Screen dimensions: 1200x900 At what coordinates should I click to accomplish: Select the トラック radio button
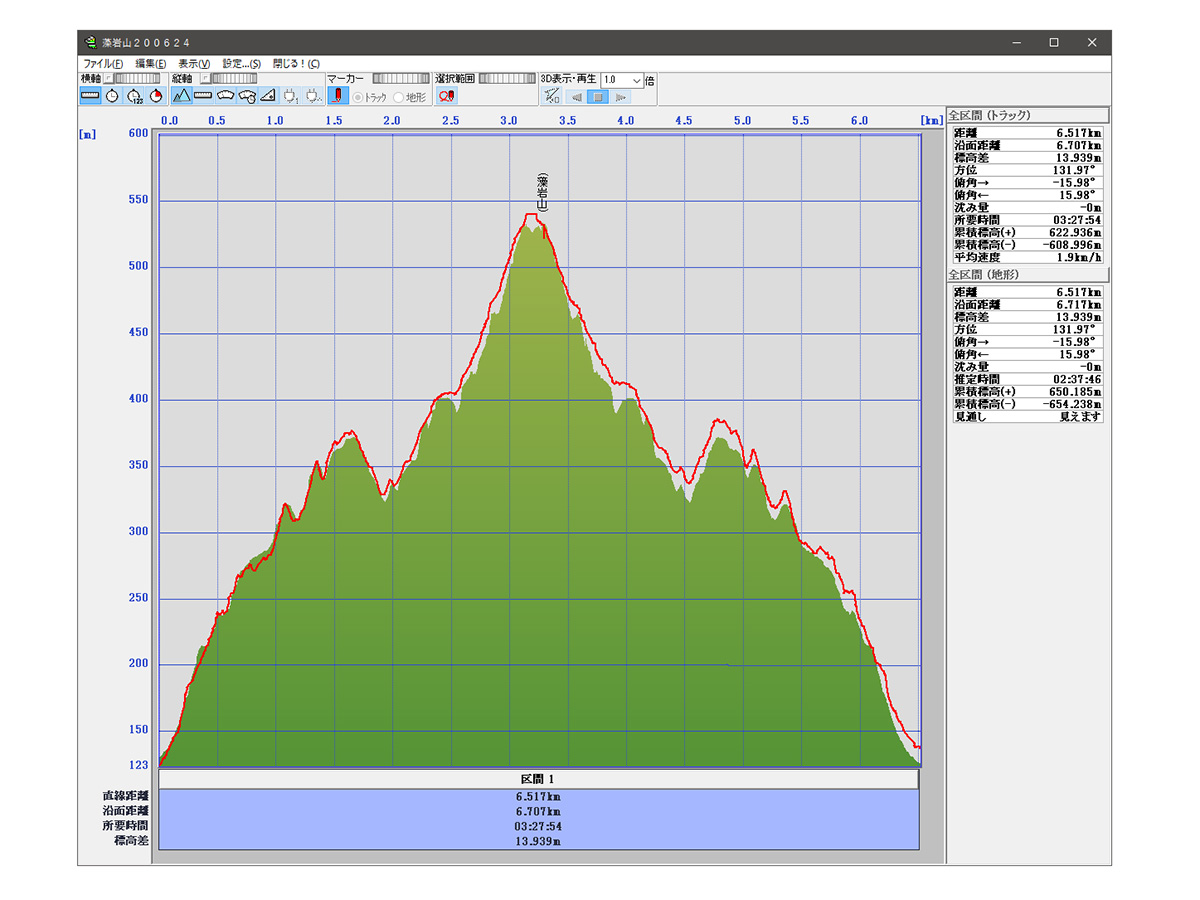(358, 97)
